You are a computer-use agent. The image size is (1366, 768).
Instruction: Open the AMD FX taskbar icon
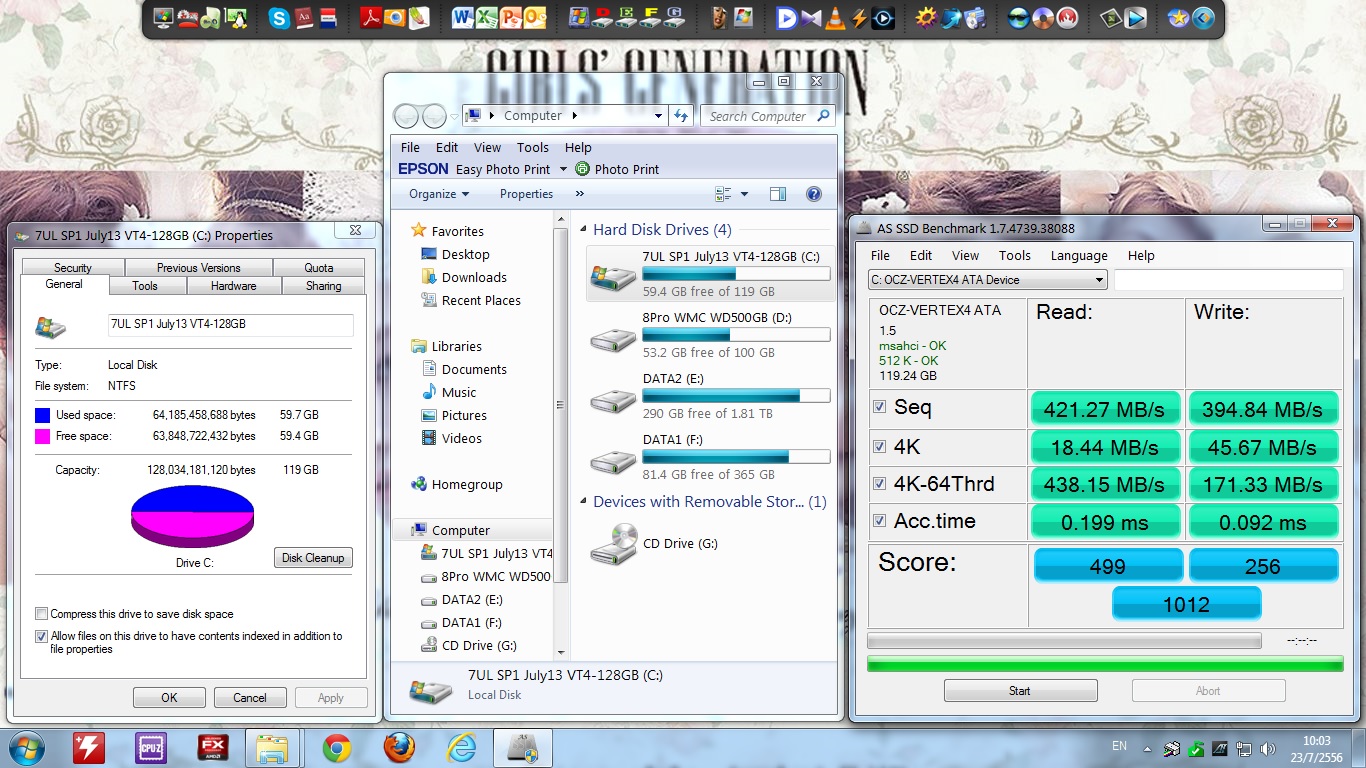pos(212,748)
